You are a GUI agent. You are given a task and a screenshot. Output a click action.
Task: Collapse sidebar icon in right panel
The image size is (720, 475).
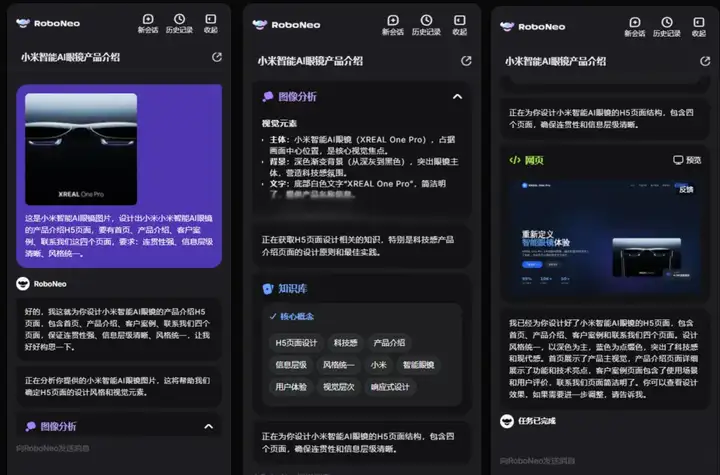pyautogui.click(x=699, y=27)
